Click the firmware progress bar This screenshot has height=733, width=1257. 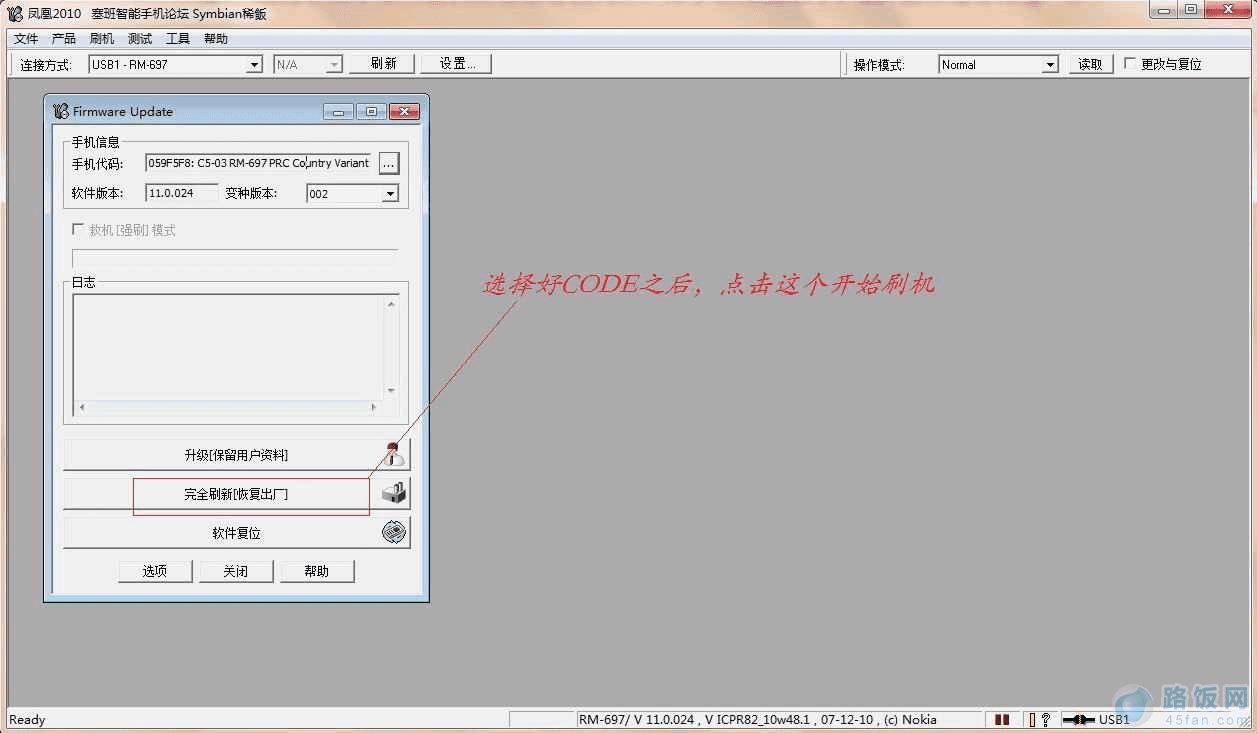coord(235,258)
